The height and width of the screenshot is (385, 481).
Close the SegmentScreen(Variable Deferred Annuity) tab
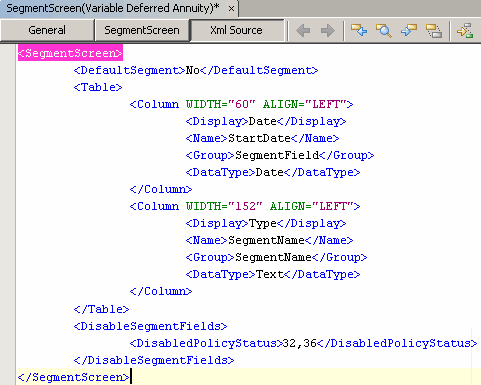tap(231, 9)
